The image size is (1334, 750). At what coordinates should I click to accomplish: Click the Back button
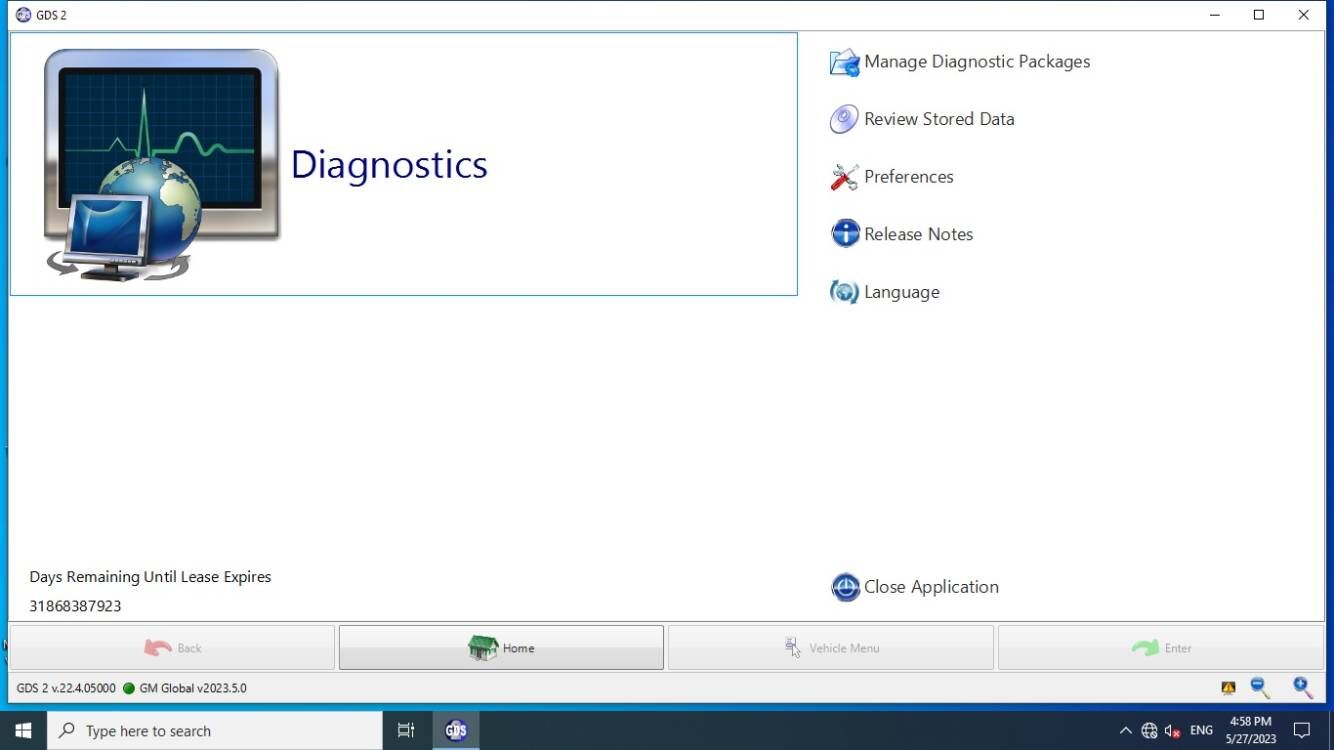(172, 648)
